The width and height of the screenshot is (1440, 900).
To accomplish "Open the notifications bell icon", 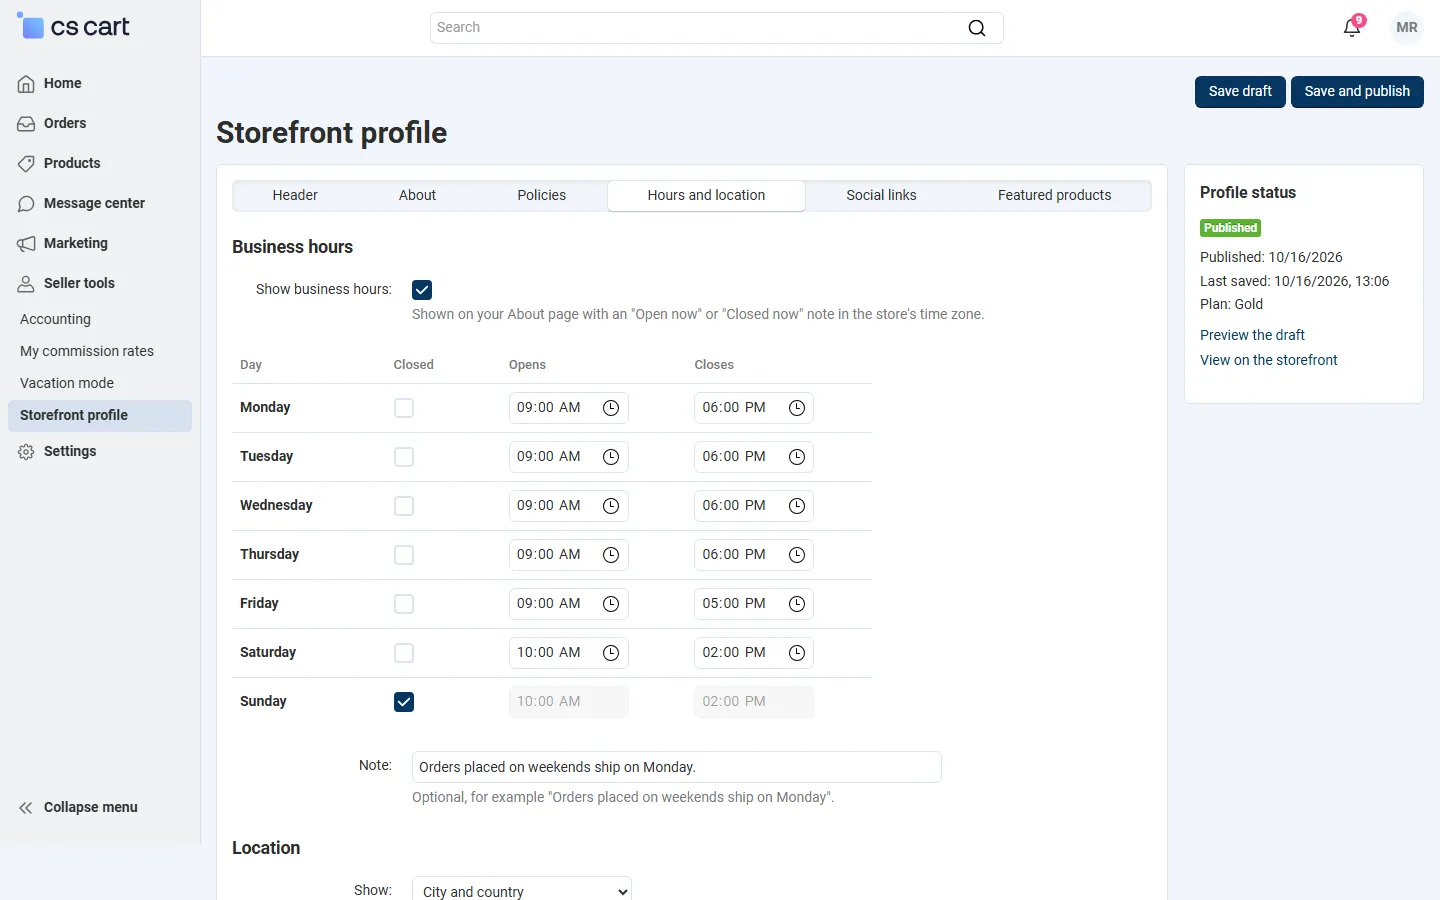I will click(1352, 28).
